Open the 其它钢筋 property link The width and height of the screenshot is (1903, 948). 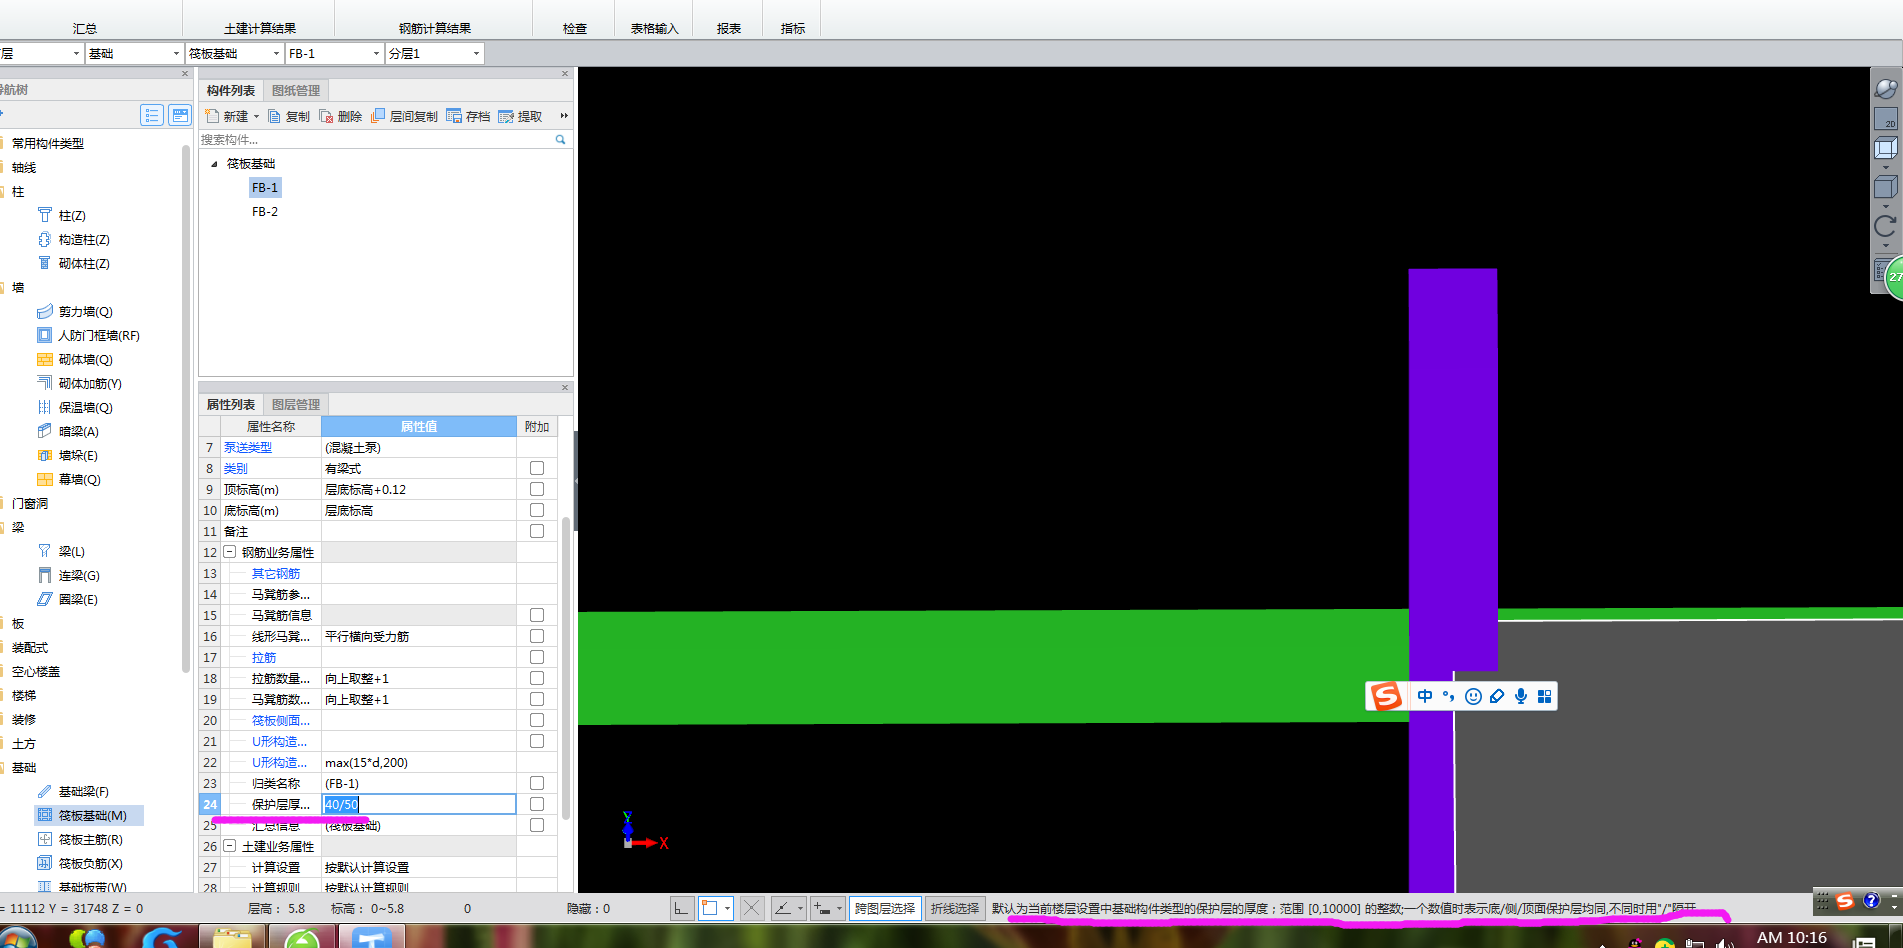click(x=276, y=573)
